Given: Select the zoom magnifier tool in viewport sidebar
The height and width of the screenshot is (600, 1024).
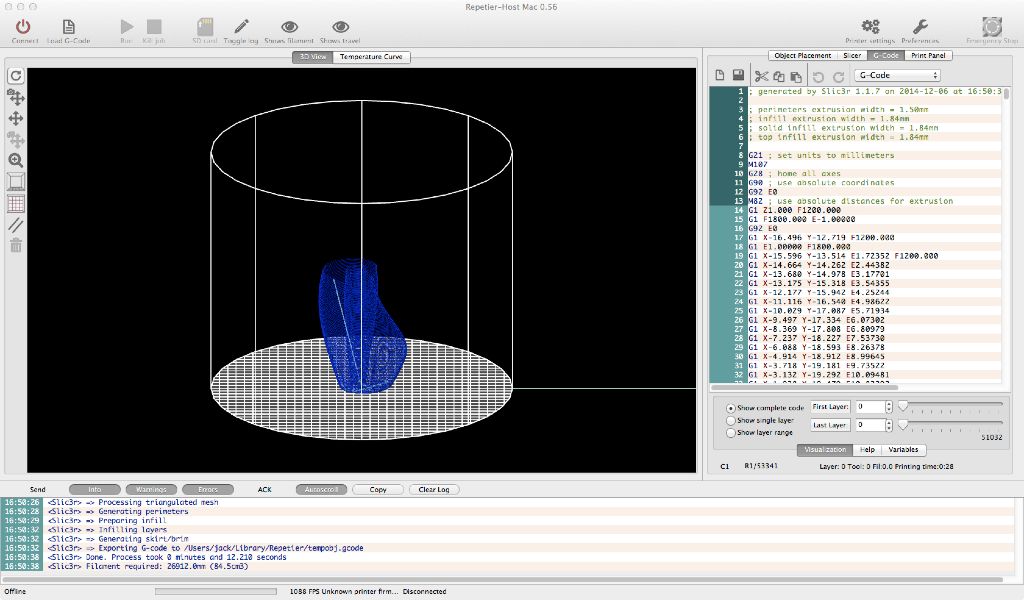Looking at the screenshot, I should (x=16, y=160).
